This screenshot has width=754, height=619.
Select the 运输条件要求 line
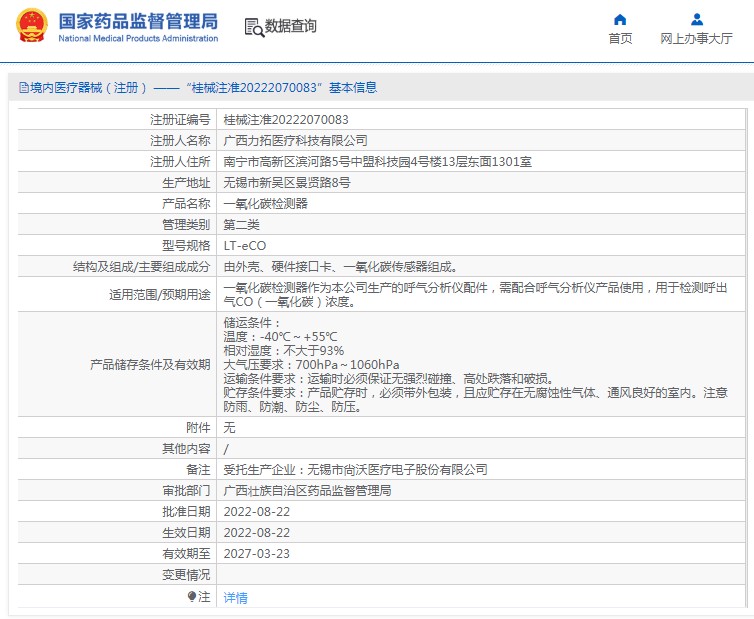point(390,379)
